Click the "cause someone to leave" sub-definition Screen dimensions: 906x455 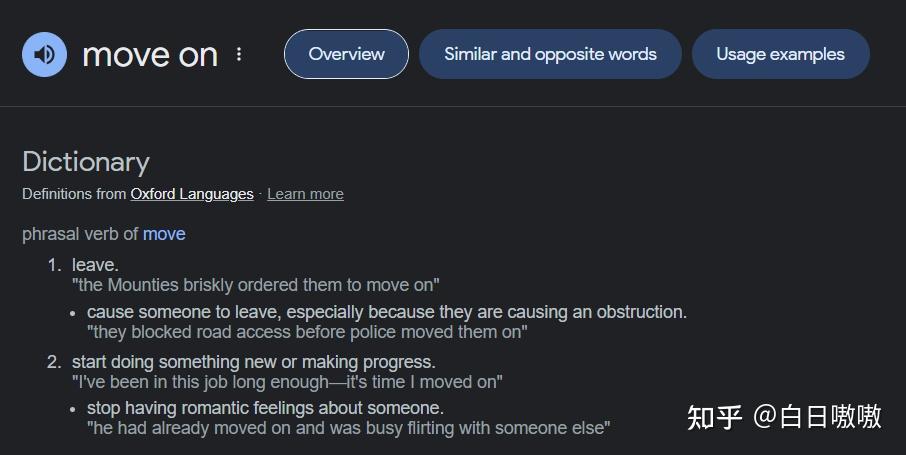[387, 312]
